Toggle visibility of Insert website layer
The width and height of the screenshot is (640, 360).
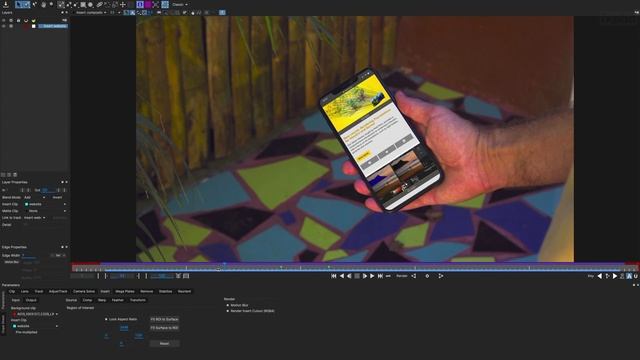(4, 26)
